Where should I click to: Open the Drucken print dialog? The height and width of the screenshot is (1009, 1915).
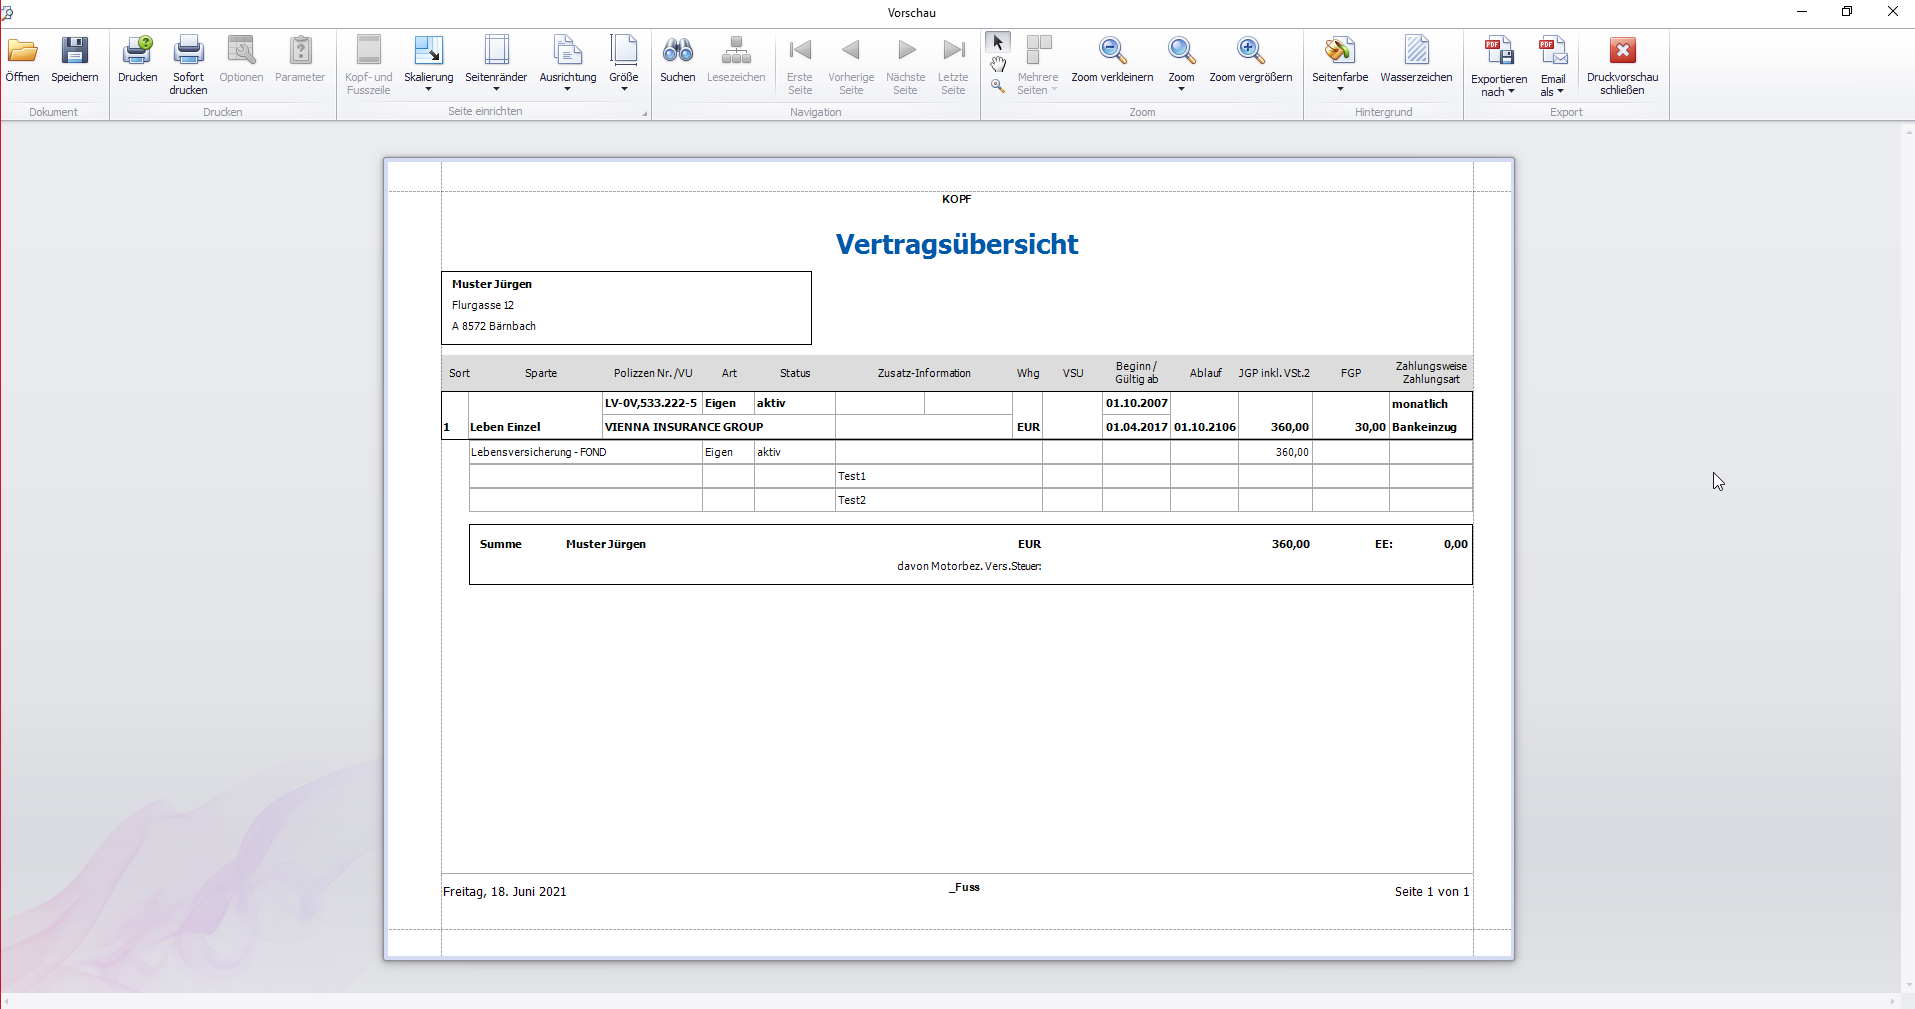point(137,60)
